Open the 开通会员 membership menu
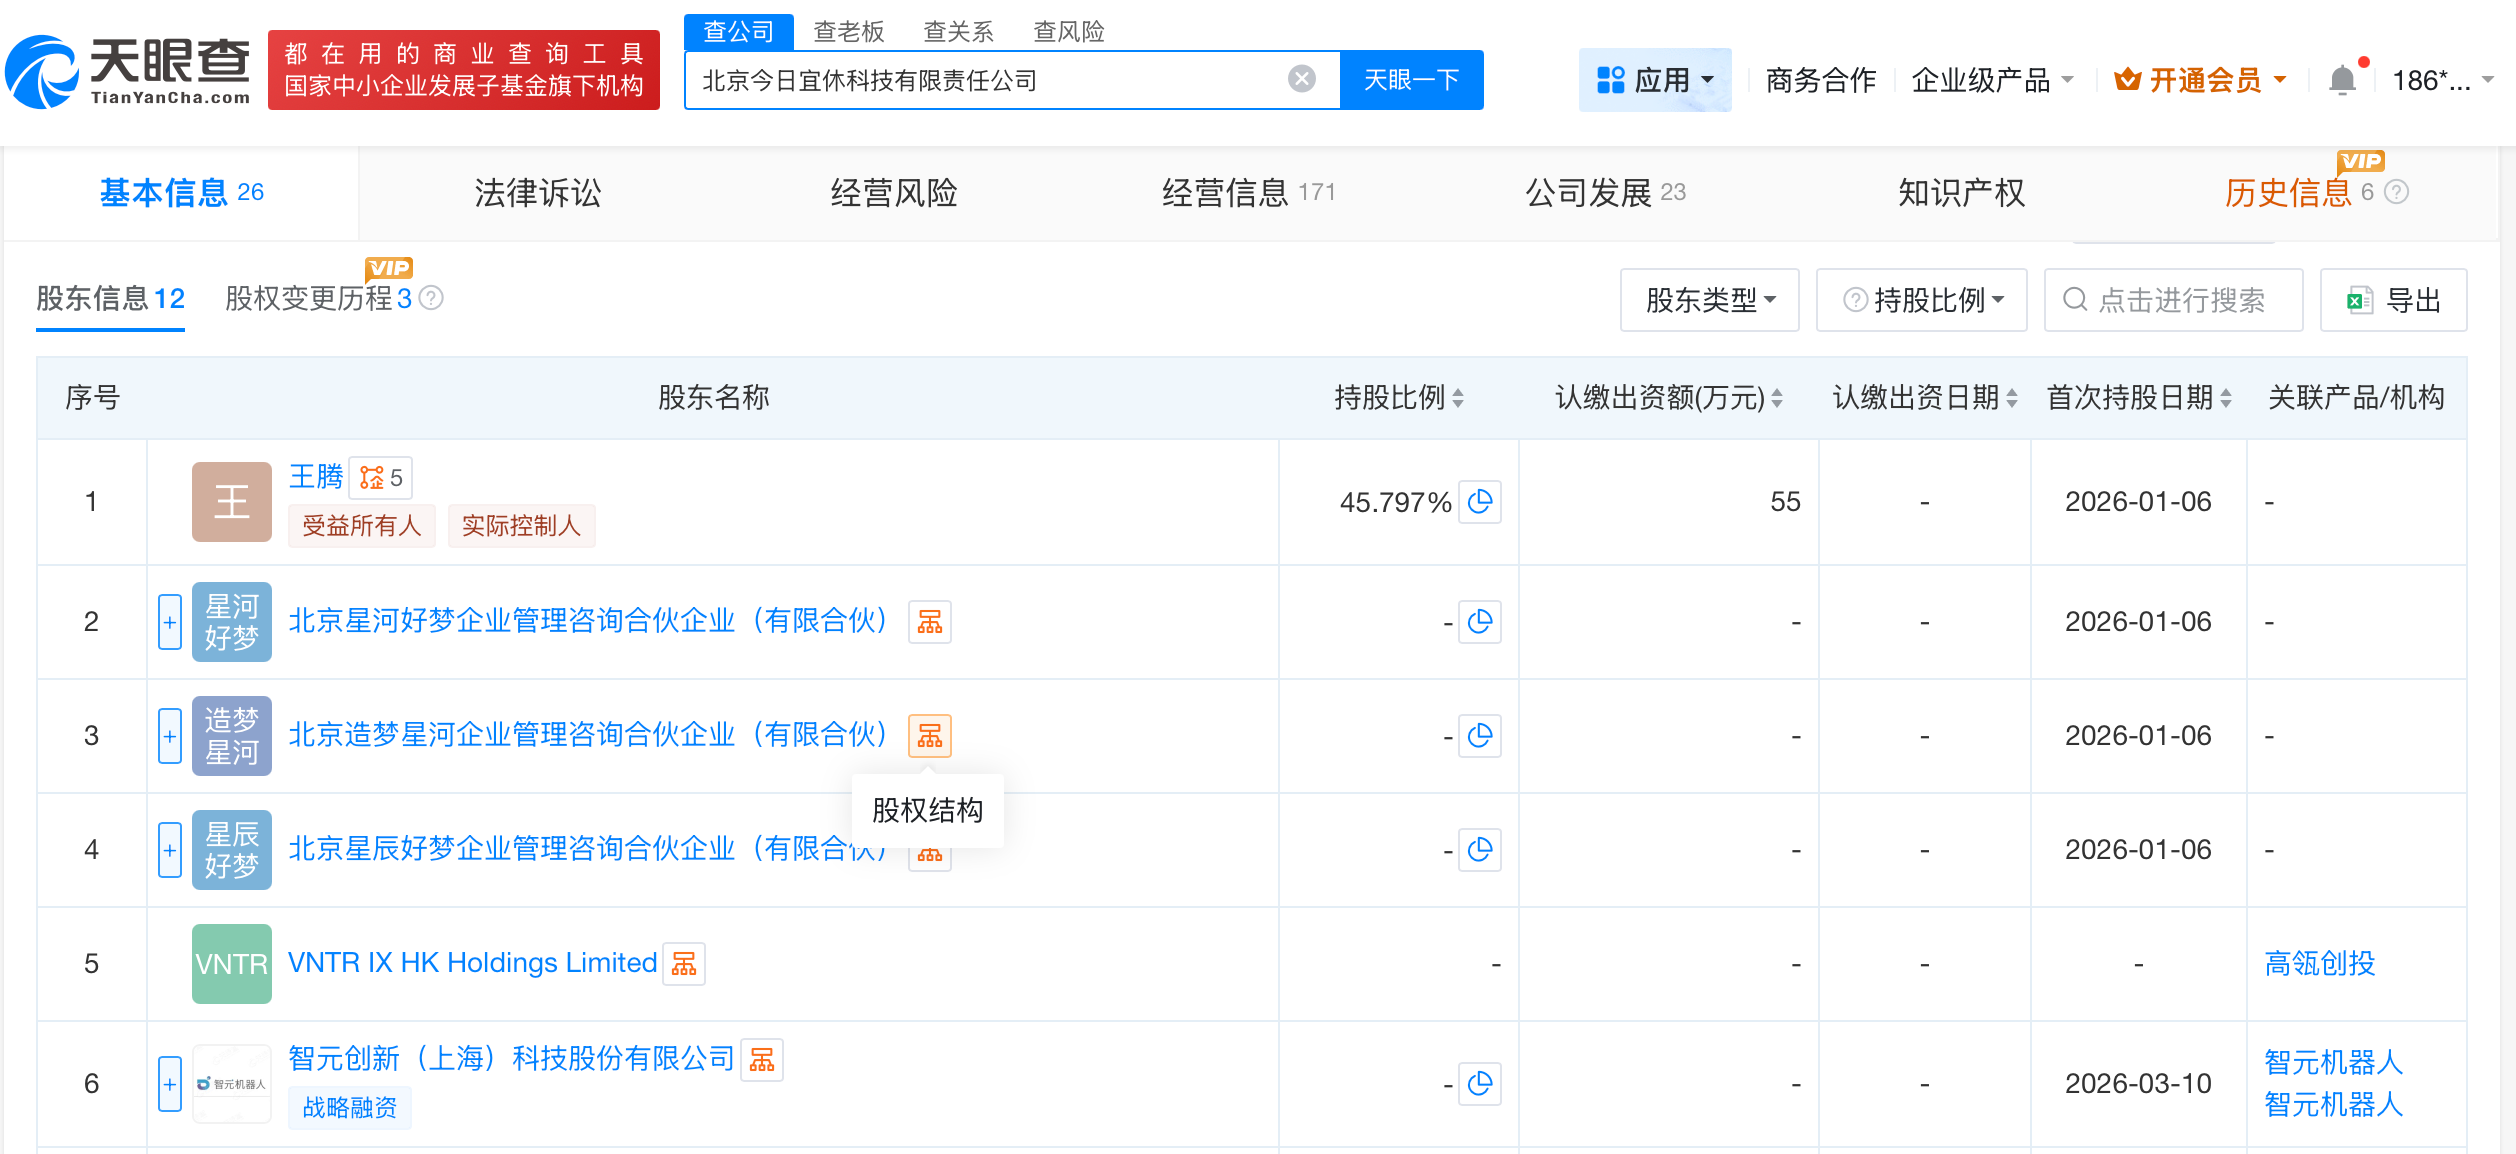 coord(2200,80)
